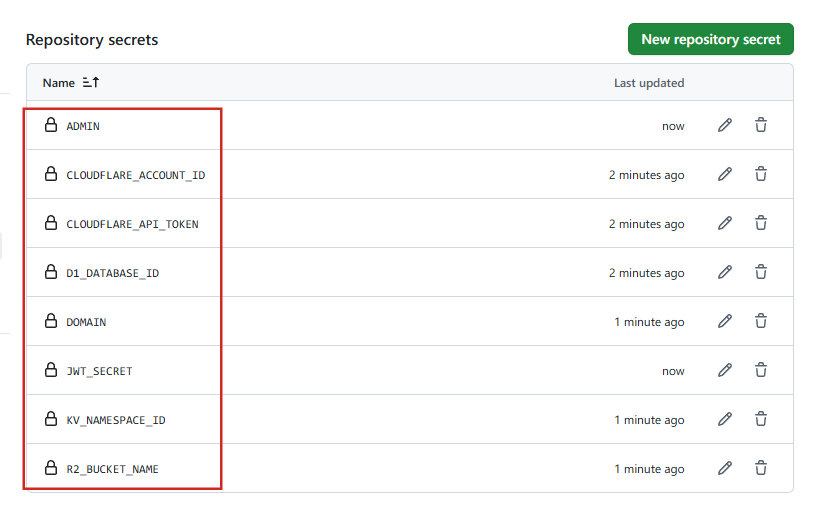Edit the ADMIN secret with pencil icon
This screenshot has height=515, width=824.
[725, 125]
